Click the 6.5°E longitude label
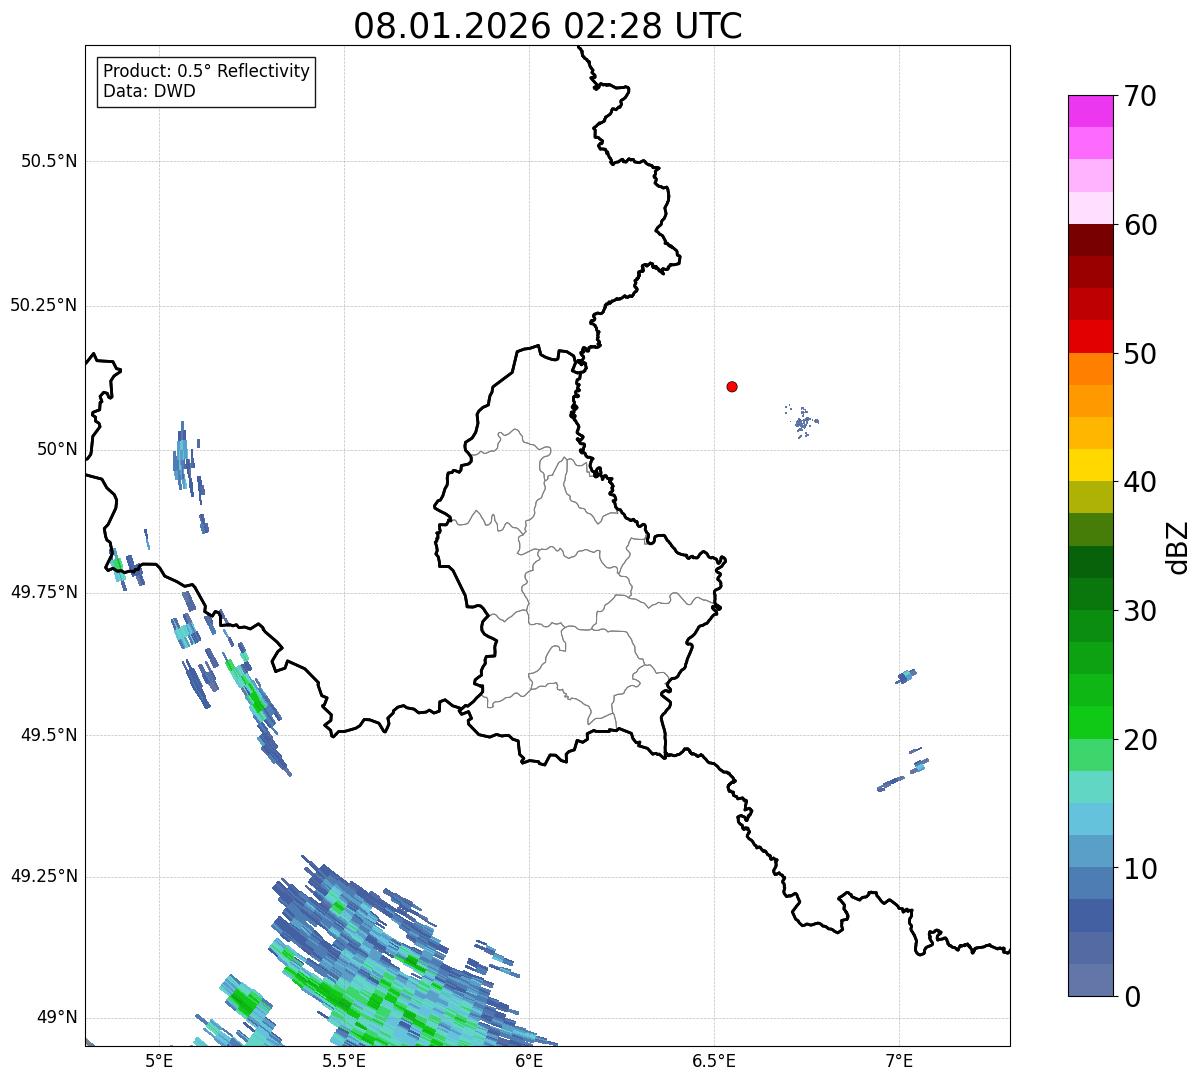1202x1081 pixels. point(714,1061)
